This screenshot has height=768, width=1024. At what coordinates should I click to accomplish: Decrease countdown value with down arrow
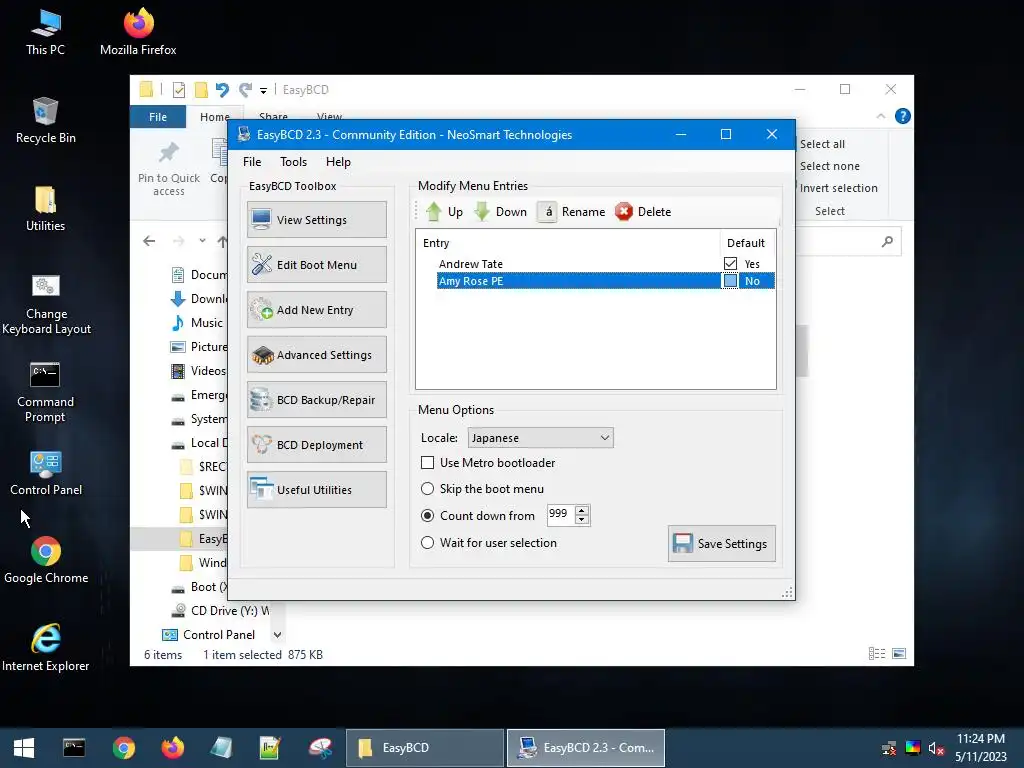click(x=582, y=520)
